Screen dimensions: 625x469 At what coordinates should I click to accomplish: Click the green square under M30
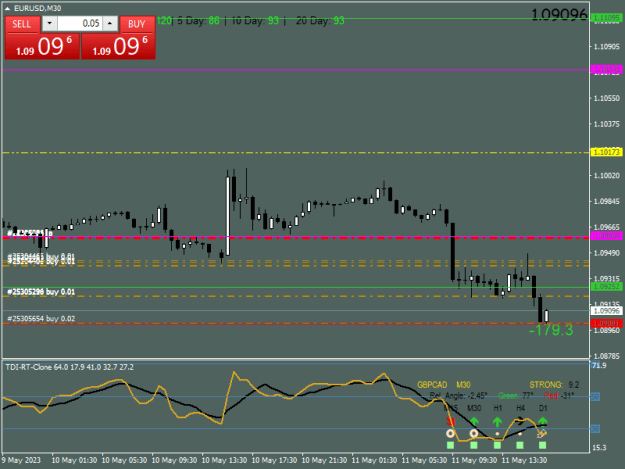click(474, 445)
